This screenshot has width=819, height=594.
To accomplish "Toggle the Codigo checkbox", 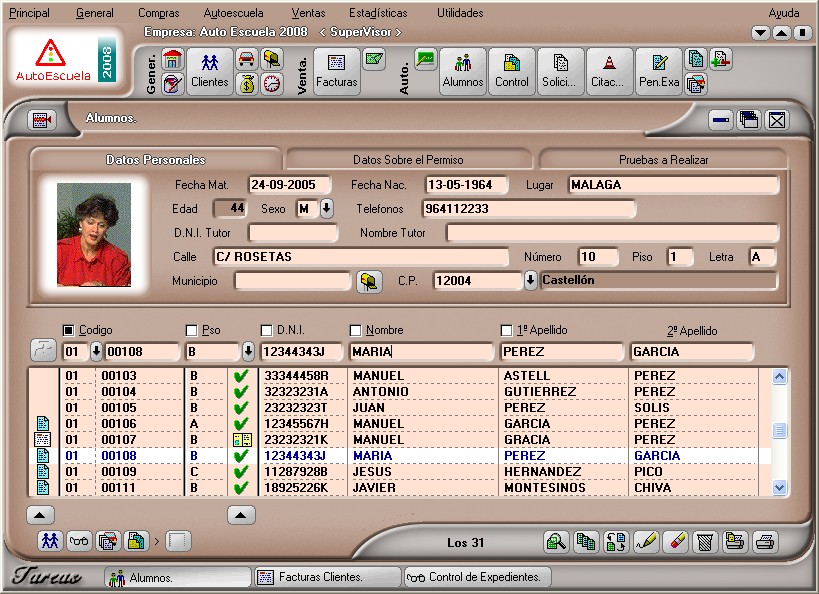I will click(69, 331).
